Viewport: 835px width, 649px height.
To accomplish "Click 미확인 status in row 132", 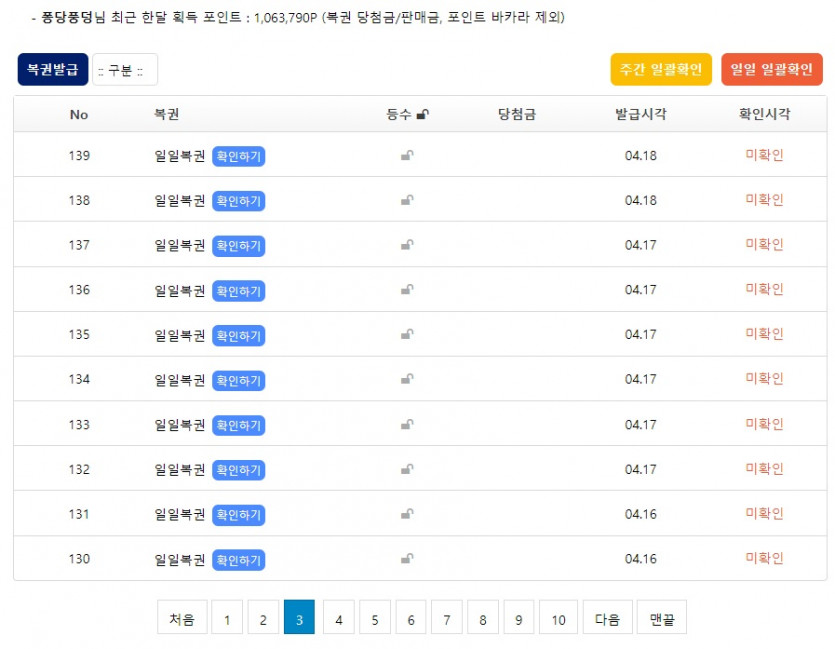I will coord(764,469).
